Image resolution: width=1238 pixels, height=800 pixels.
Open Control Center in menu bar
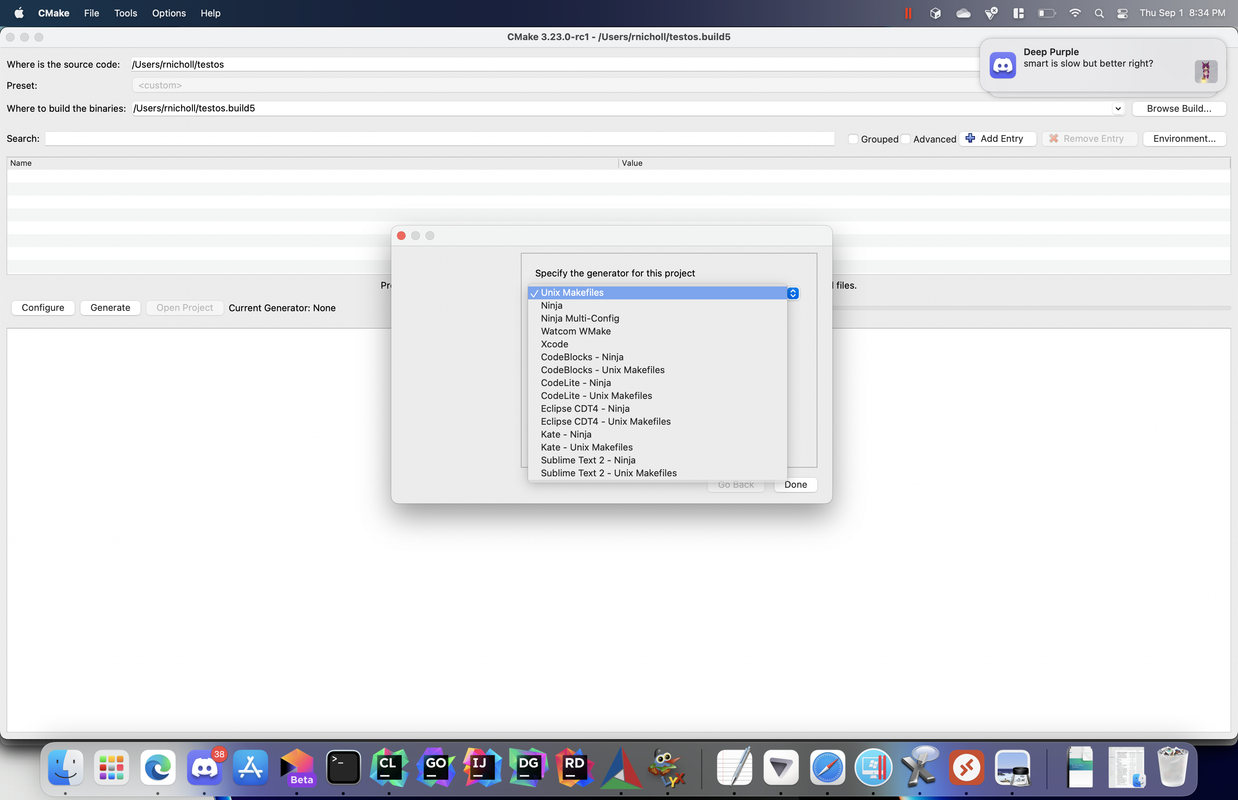[x=1122, y=13]
